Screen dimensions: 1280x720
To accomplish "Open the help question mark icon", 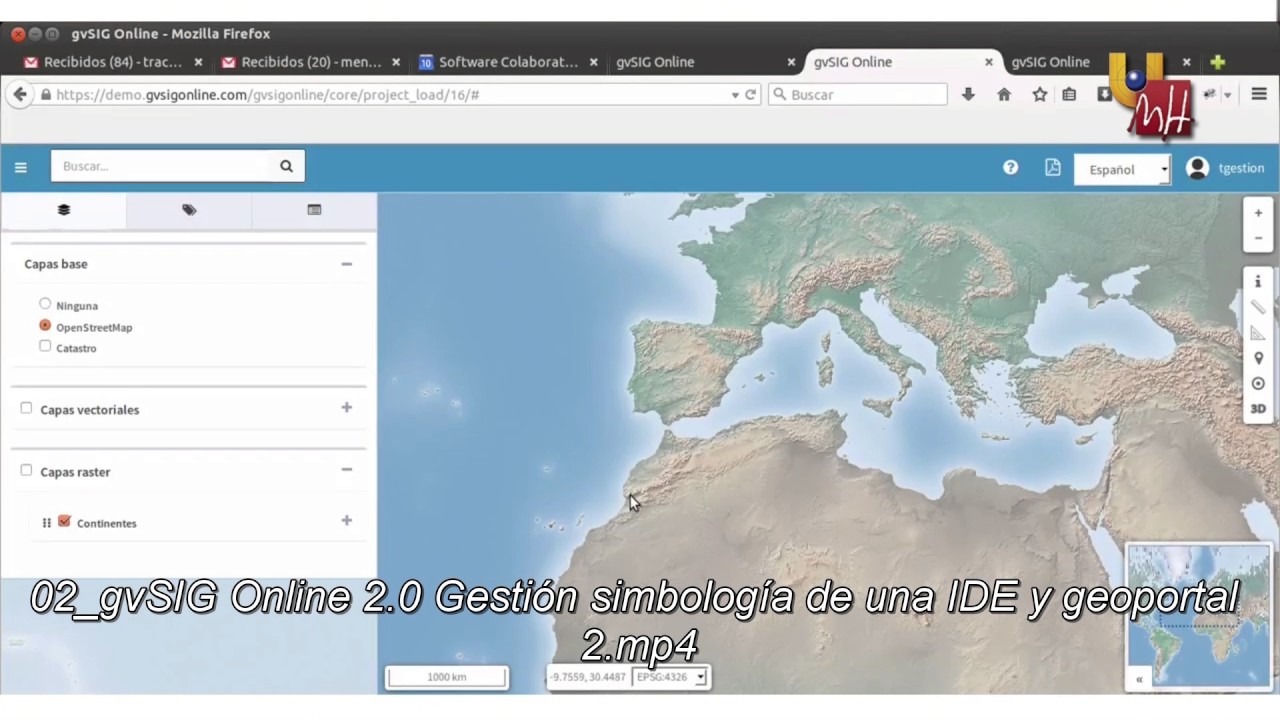I will click(x=1011, y=168).
